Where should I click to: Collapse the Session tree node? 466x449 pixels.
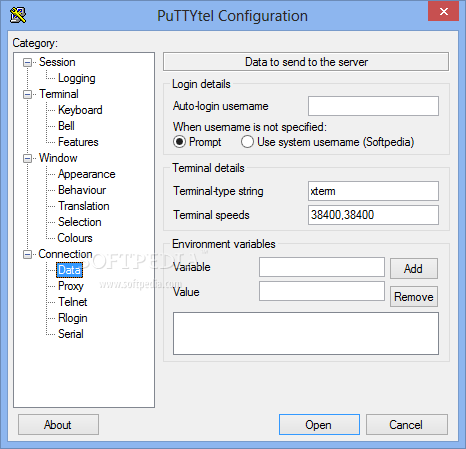[x=27, y=62]
